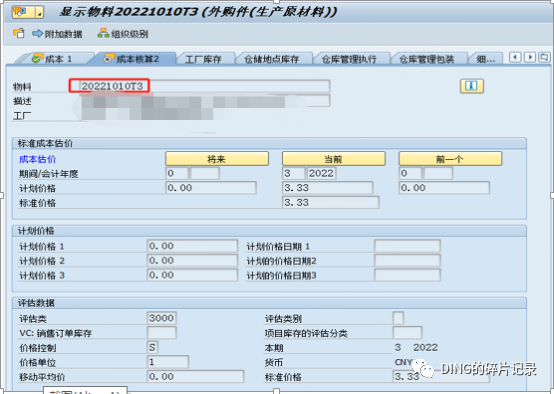Open 附加数据 additional data
Screen dimensions: 554x394
[57, 34]
